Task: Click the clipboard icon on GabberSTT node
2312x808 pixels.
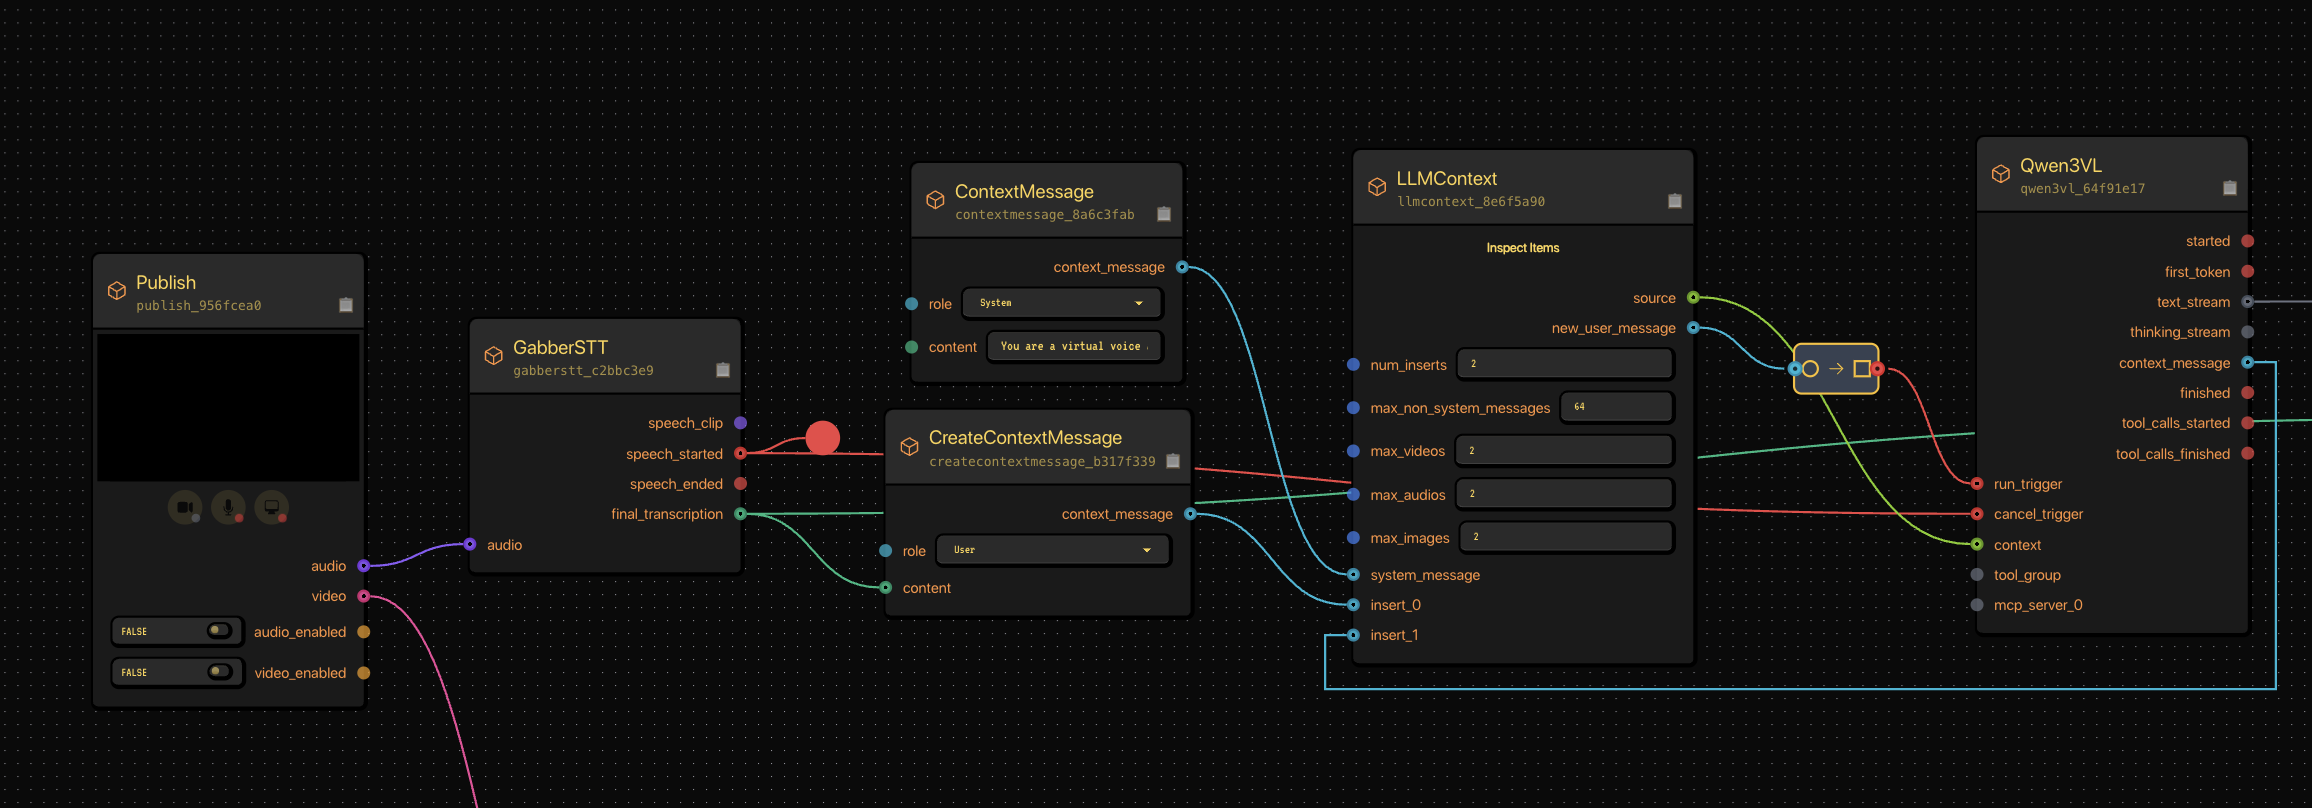Action: 723,370
